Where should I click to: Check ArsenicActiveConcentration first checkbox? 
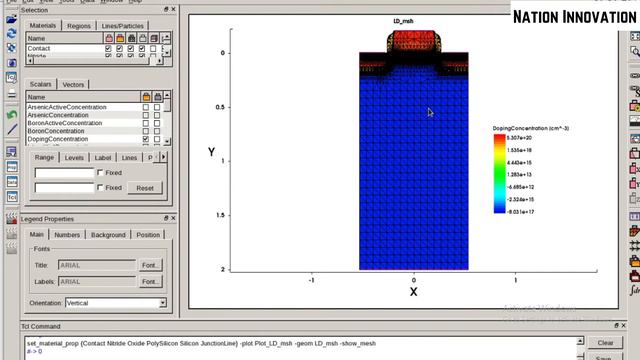(x=146, y=107)
